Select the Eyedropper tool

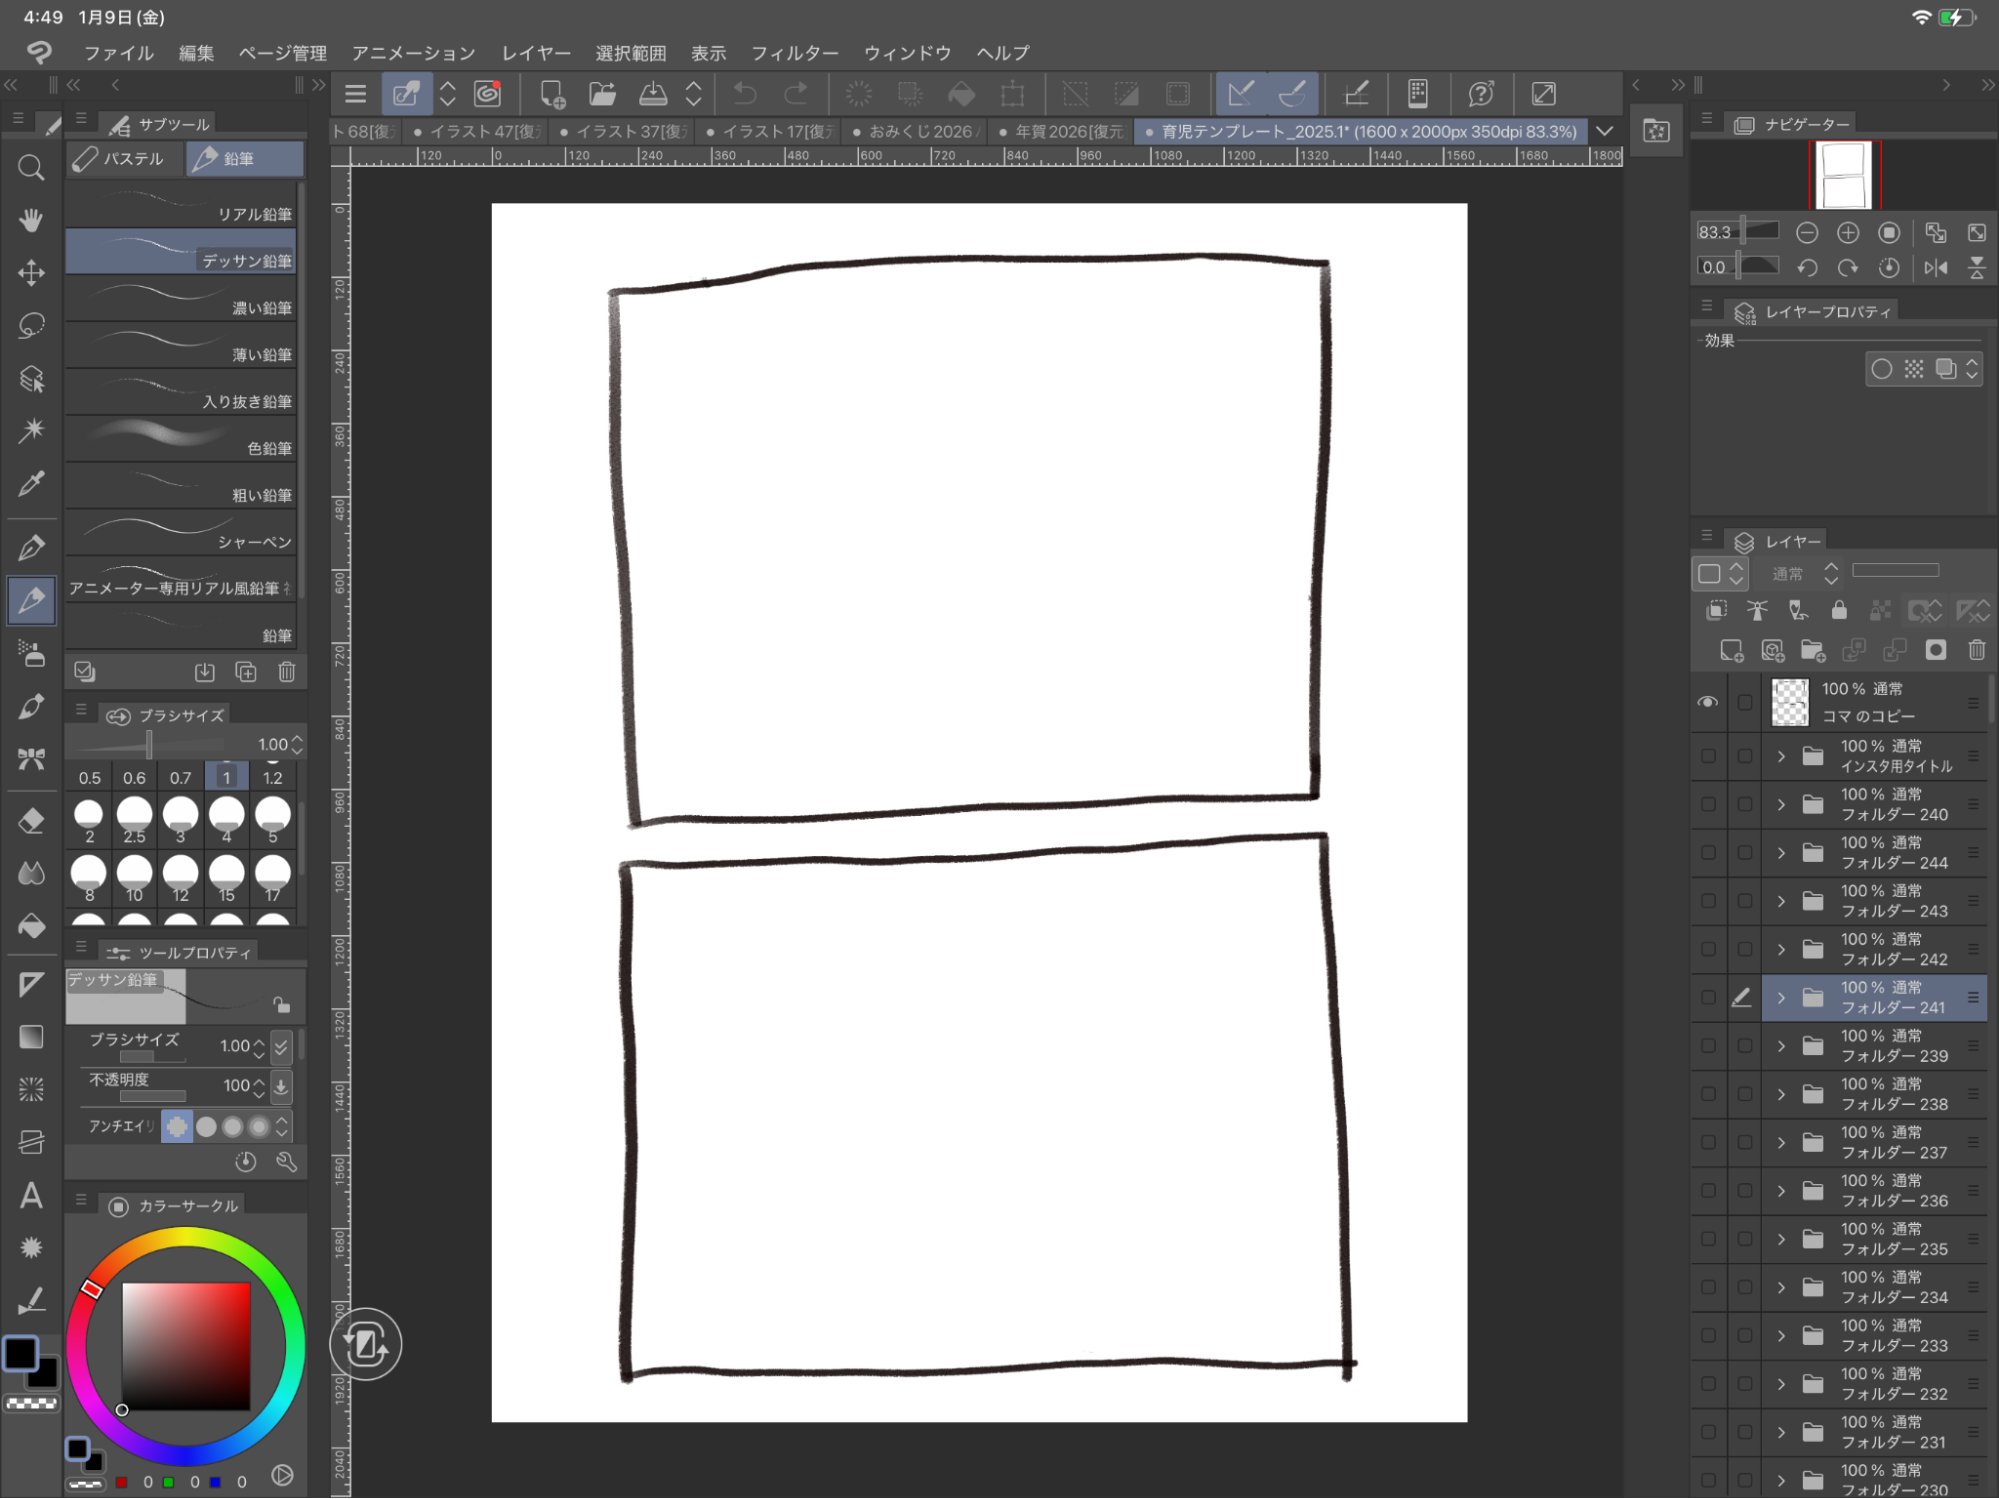point(31,484)
